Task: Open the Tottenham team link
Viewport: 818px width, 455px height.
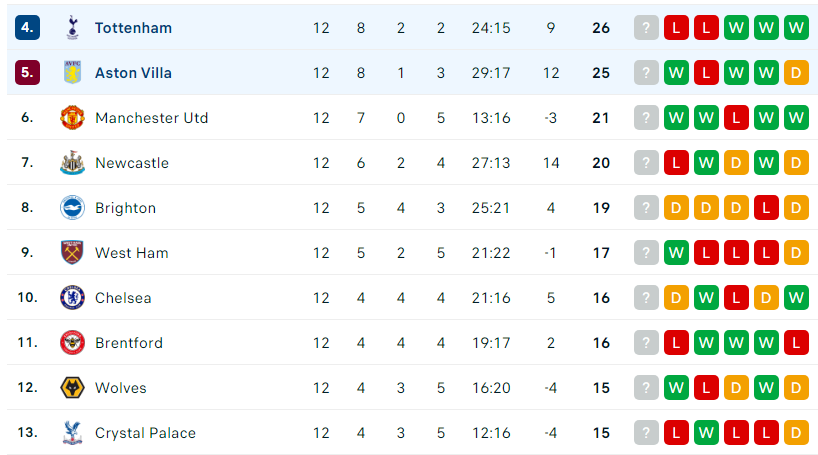Action: 133,28
